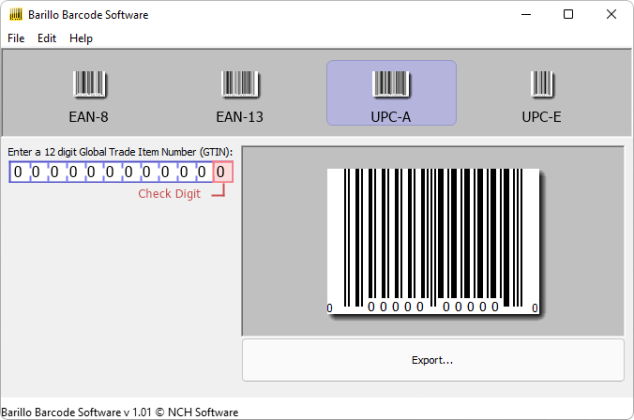Viewport: 634px width, 420px height.
Task: Select the UPC-A barcode type
Action: point(391,93)
